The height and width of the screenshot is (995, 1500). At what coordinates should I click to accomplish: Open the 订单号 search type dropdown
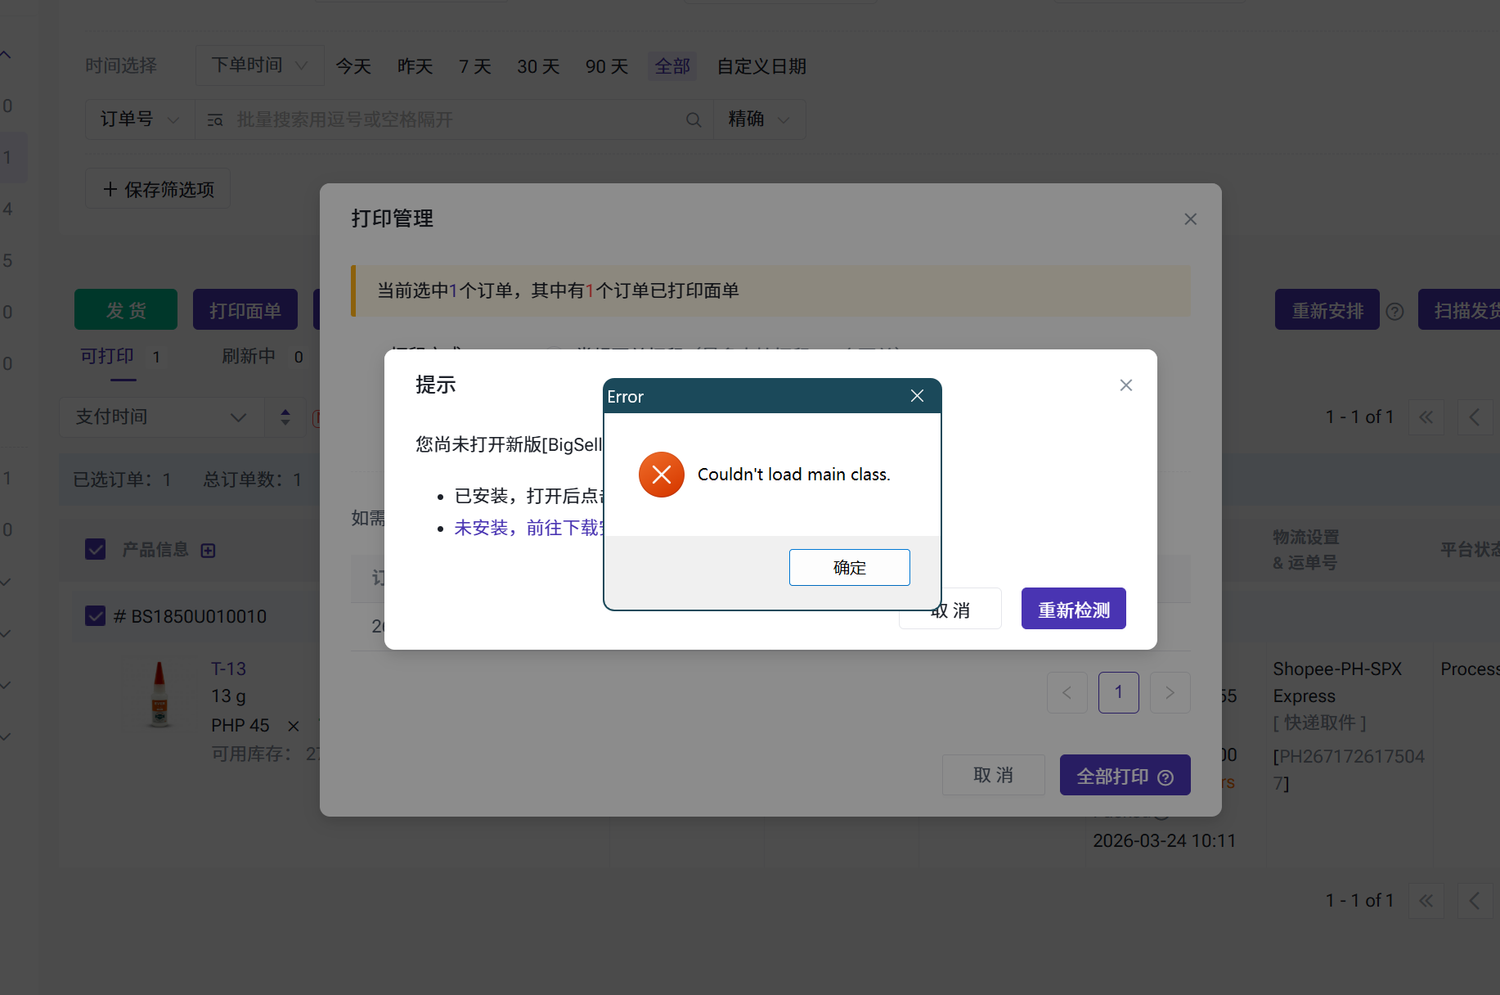[x=139, y=119]
